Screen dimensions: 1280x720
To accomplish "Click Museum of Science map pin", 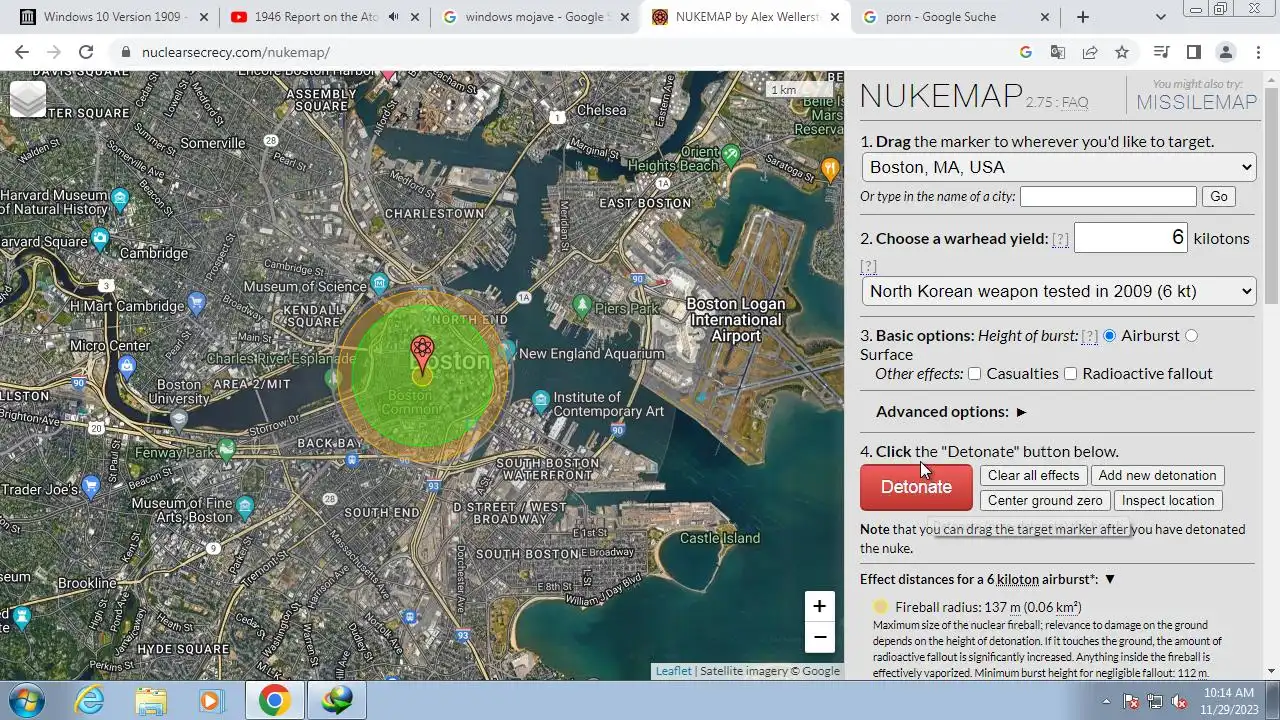I will point(379,283).
